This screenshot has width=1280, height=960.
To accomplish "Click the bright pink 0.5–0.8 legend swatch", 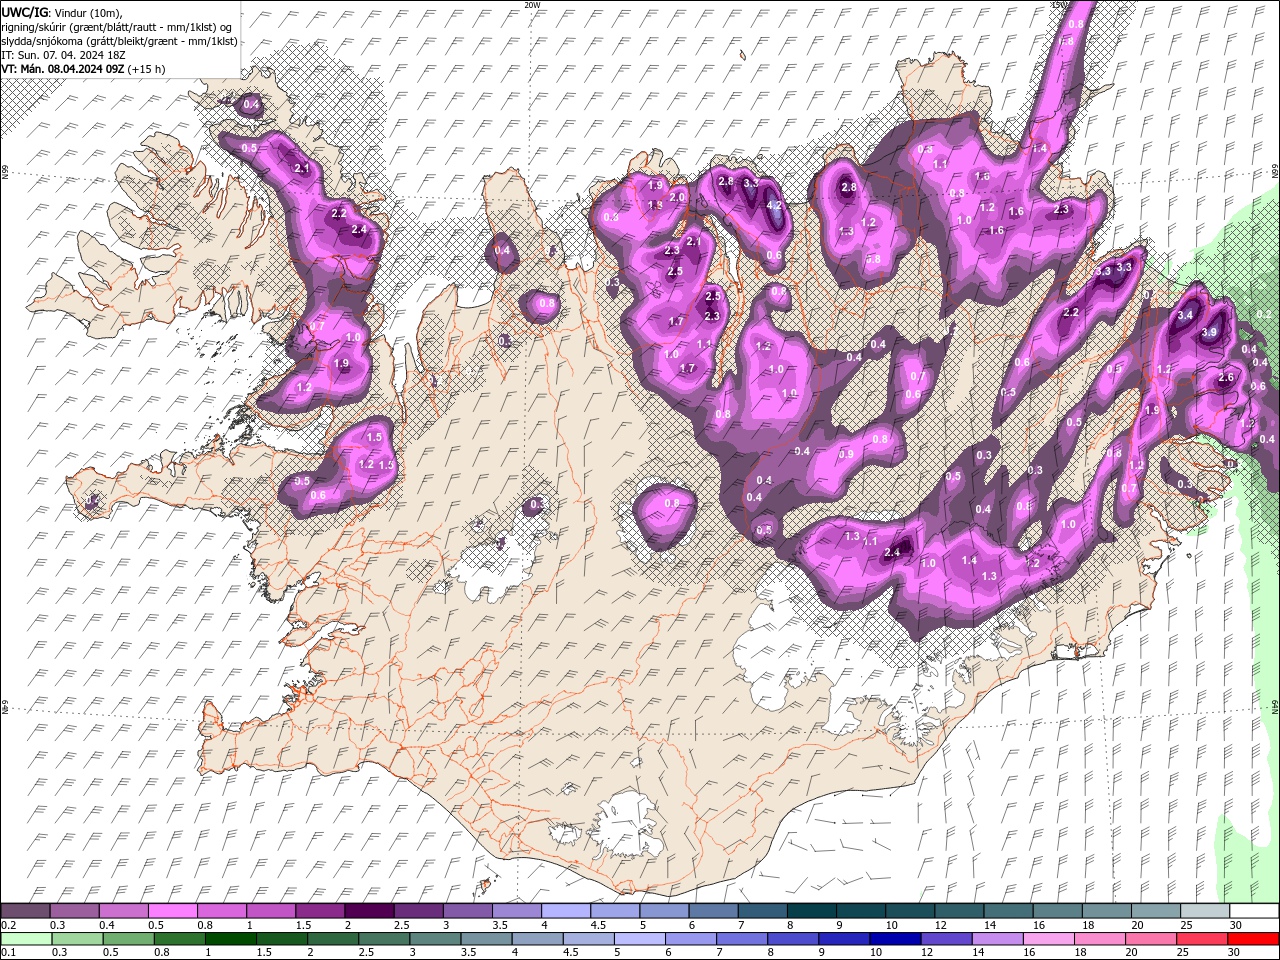I will 173,911.
